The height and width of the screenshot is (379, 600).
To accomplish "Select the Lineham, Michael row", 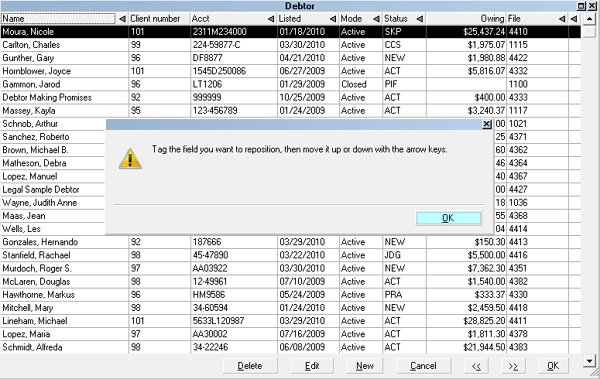I will (290, 321).
